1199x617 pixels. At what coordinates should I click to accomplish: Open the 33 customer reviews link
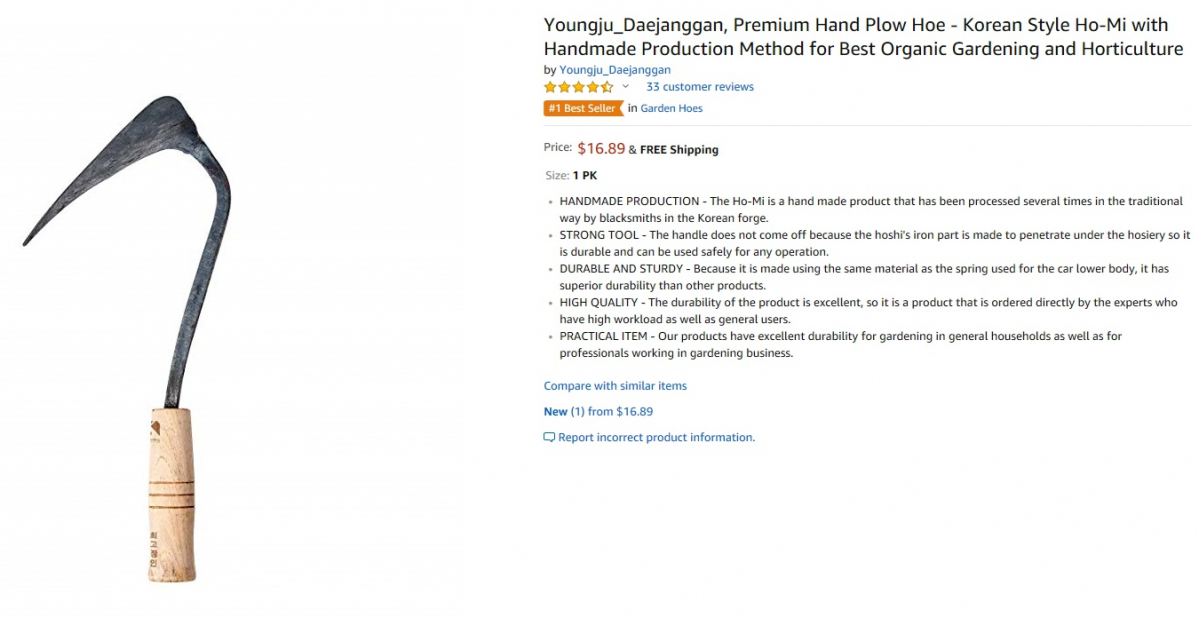(x=700, y=87)
